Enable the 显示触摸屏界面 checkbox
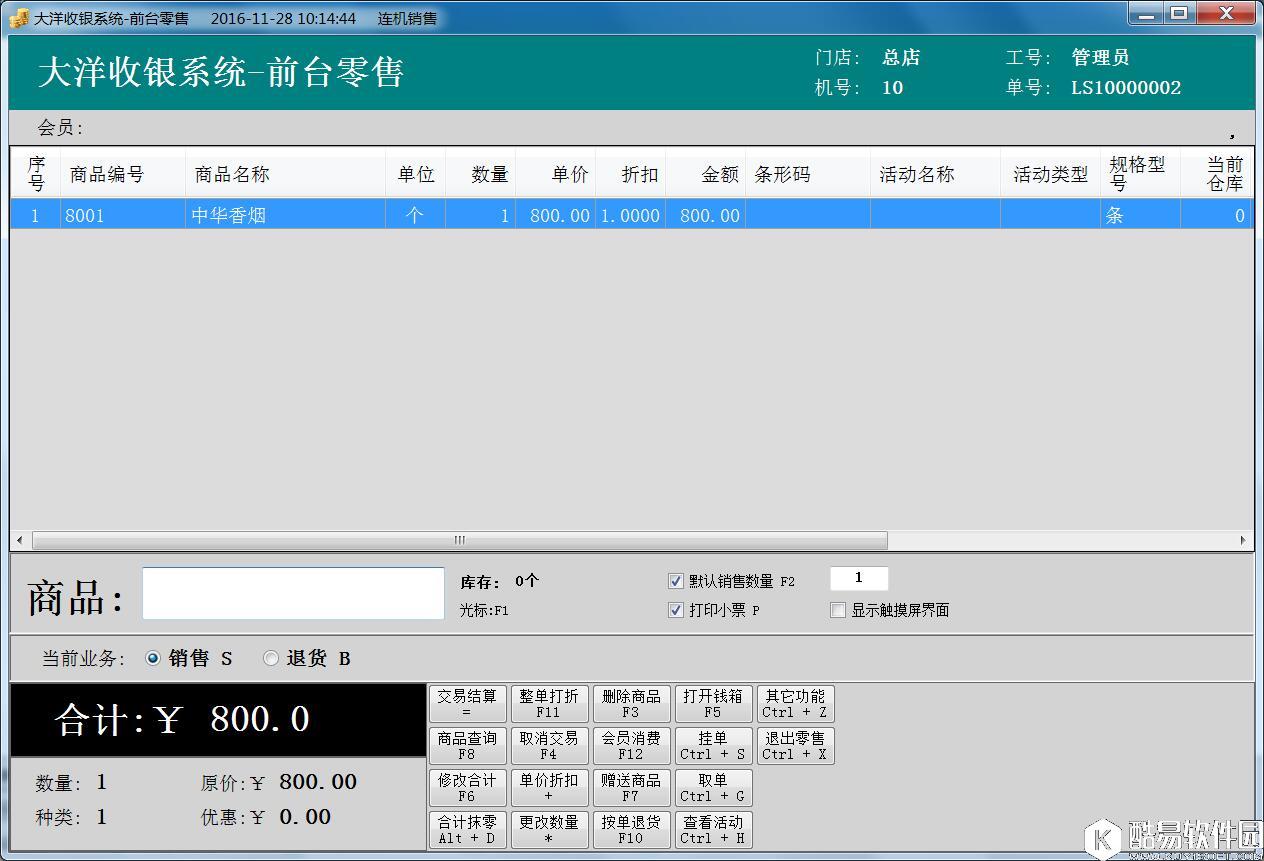 [838, 610]
